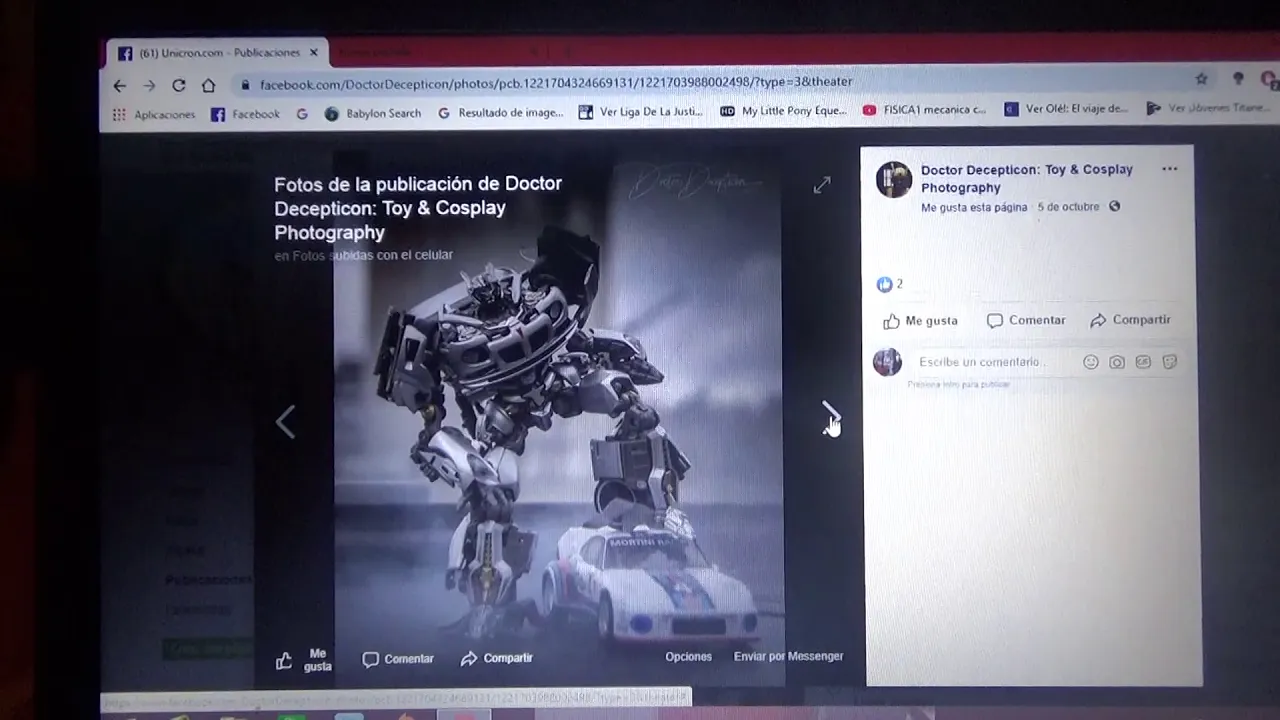
Task: Close the Unicron.com Publicaciones tab
Action: point(314,52)
